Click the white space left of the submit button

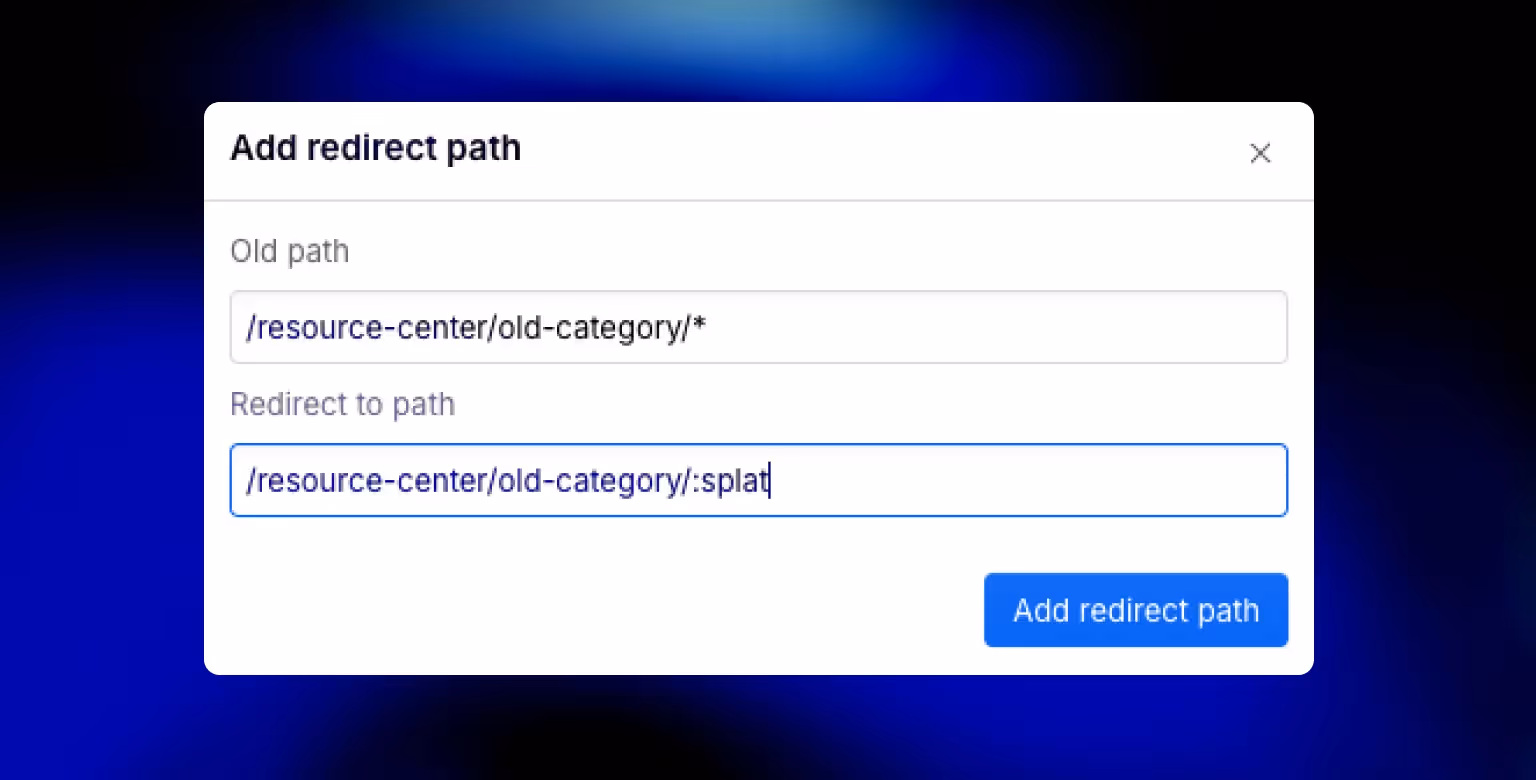[x=600, y=610]
